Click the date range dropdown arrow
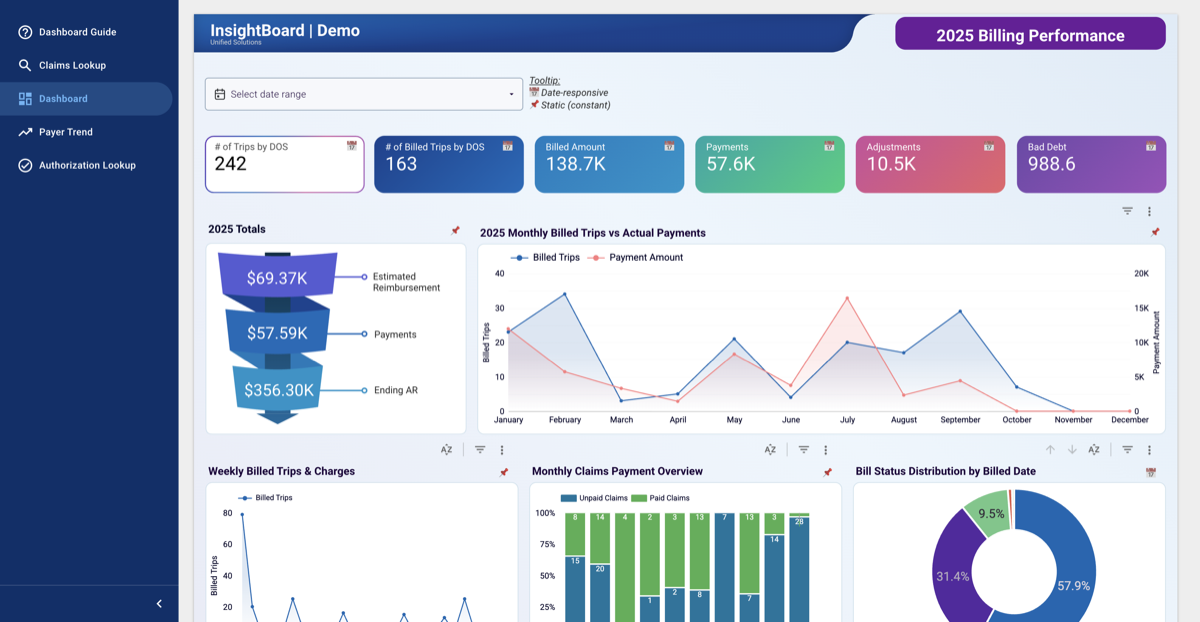 pyautogui.click(x=511, y=95)
